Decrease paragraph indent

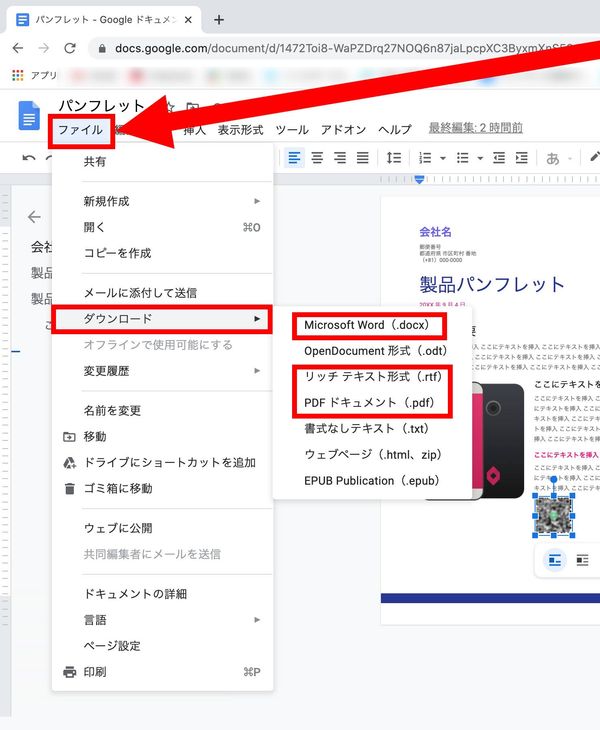[499, 158]
